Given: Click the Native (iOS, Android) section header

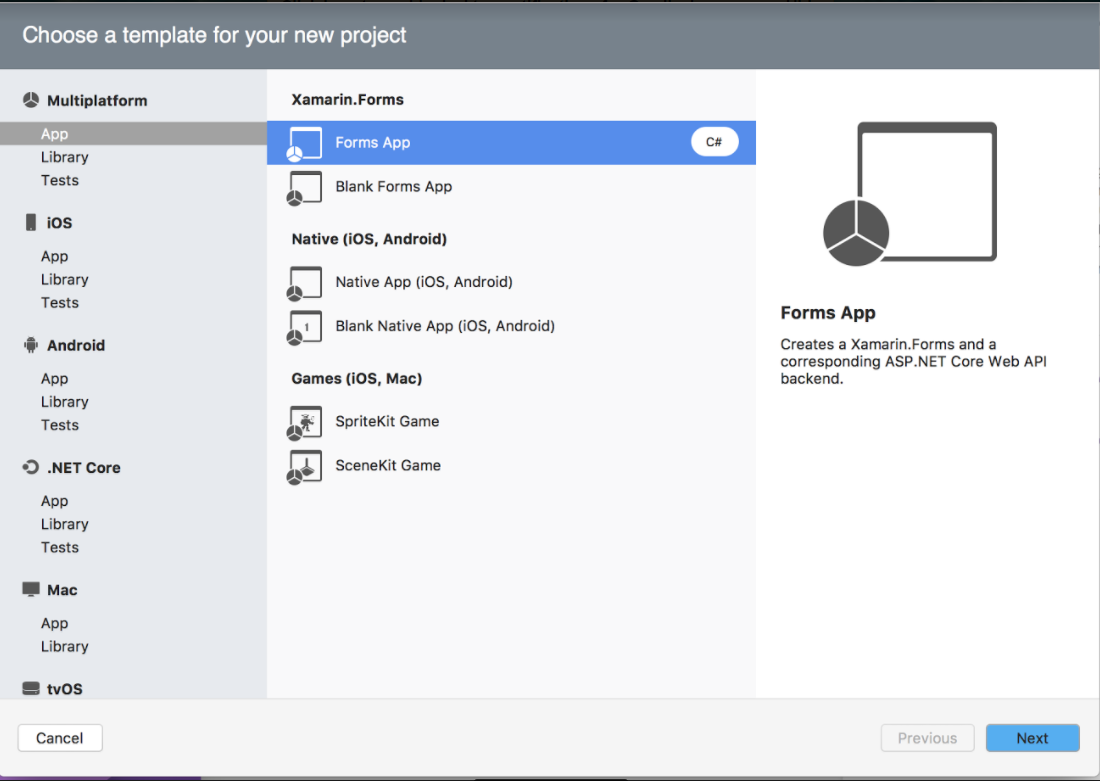Looking at the screenshot, I should point(369,239).
